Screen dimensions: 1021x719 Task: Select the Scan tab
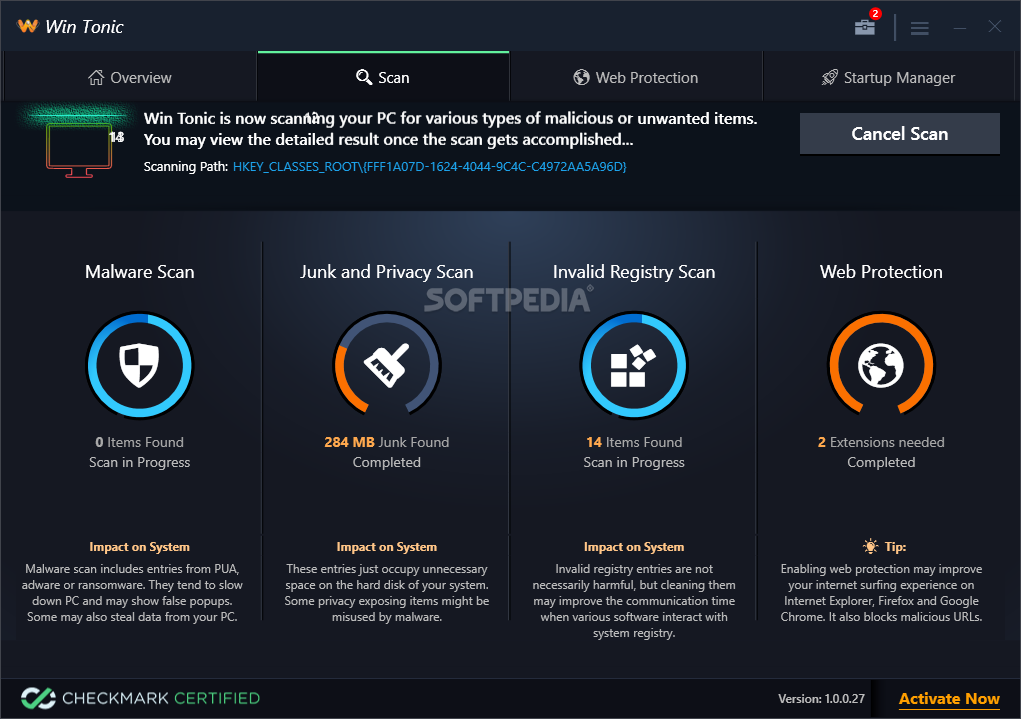383,78
